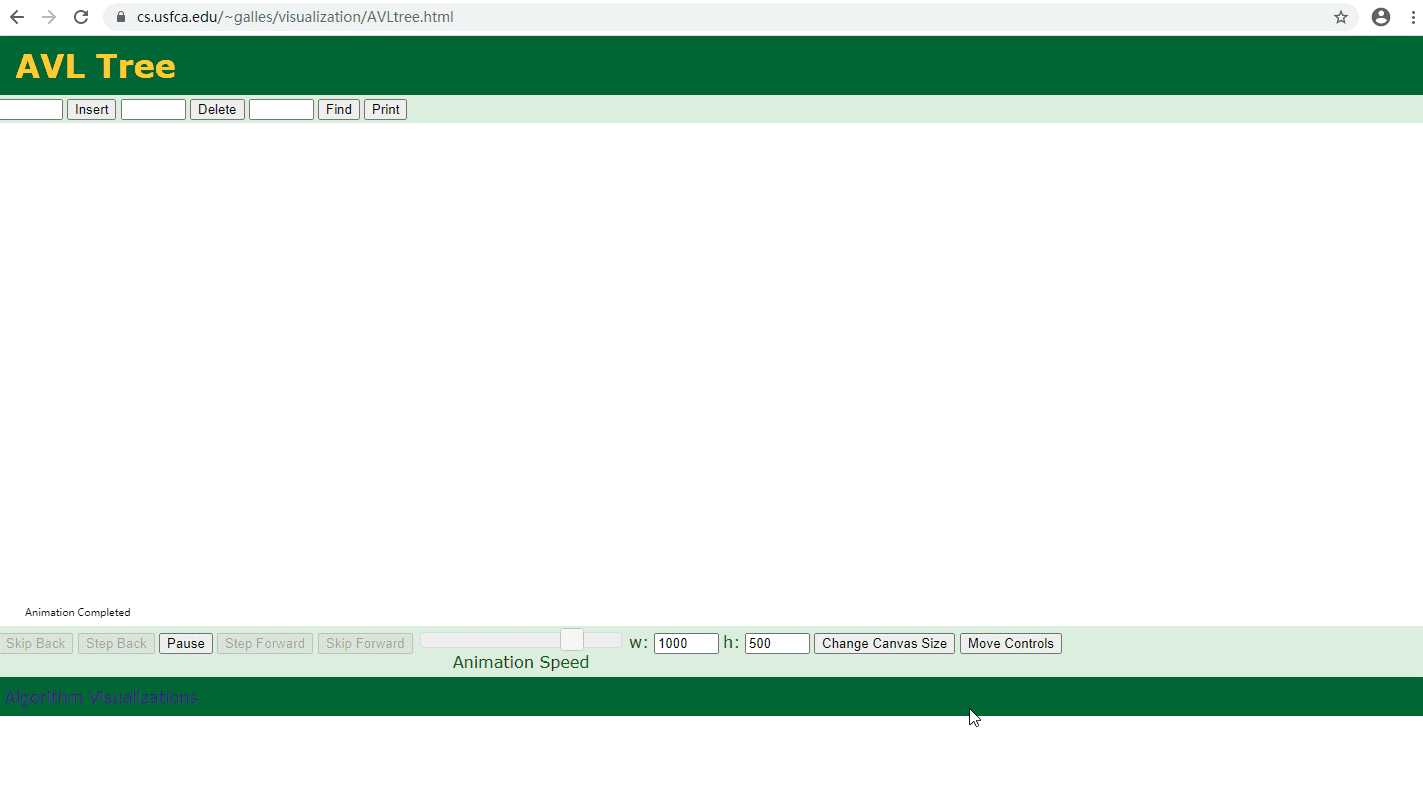The width and height of the screenshot is (1423, 810).
Task: Click the Find button
Action: (x=339, y=110)
